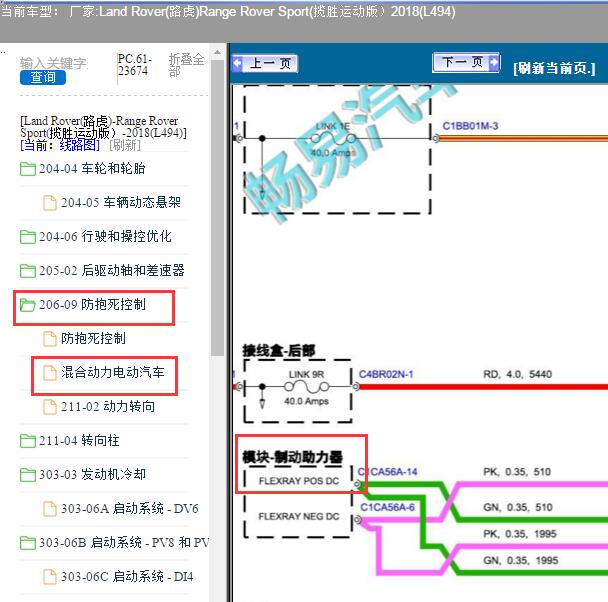The image size is (608, 602).
Task: Click page icon beside 防抱死控制 document
Action: 50,338
